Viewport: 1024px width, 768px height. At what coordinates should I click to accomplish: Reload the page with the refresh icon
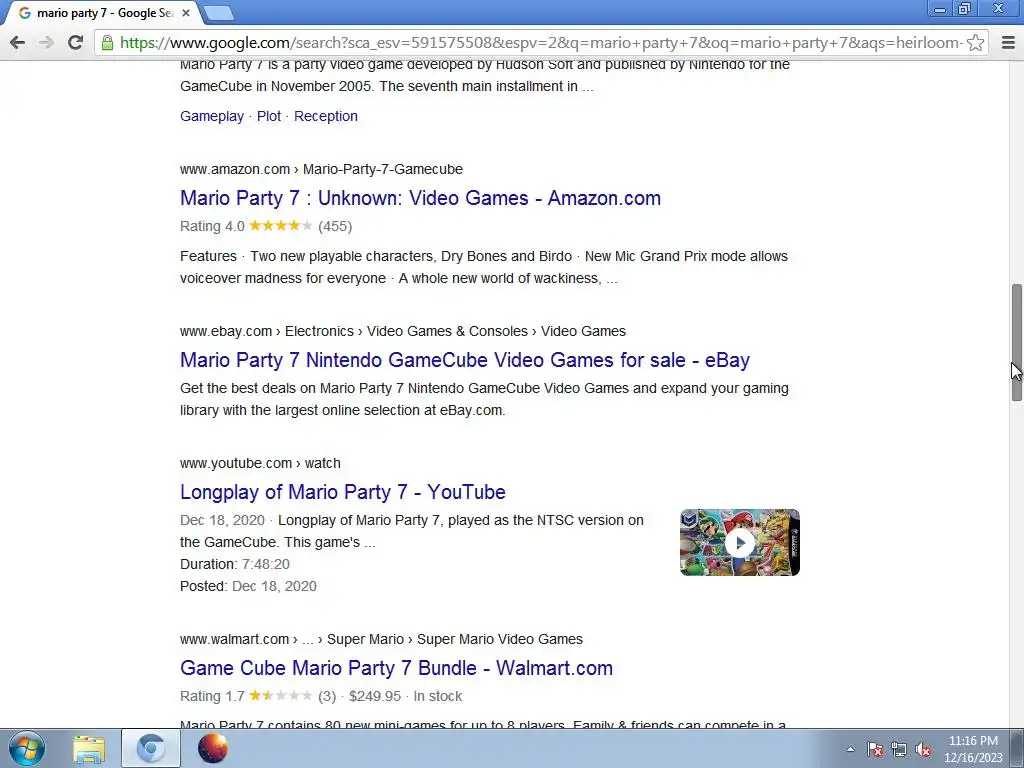pyautogui.click(x=75, y=42)
